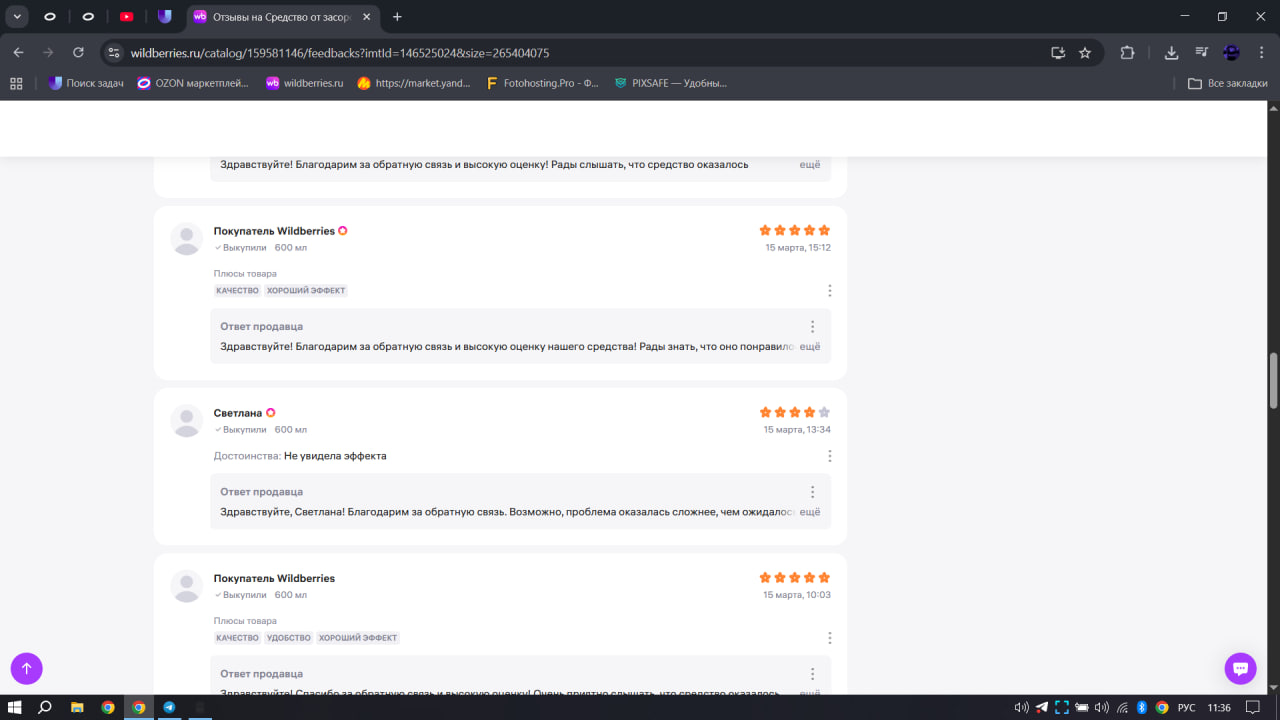Image resolution: width=1280 pixels, height=720 pixels.
Task: View site information icon in address bar
Action: click(114, 53)
